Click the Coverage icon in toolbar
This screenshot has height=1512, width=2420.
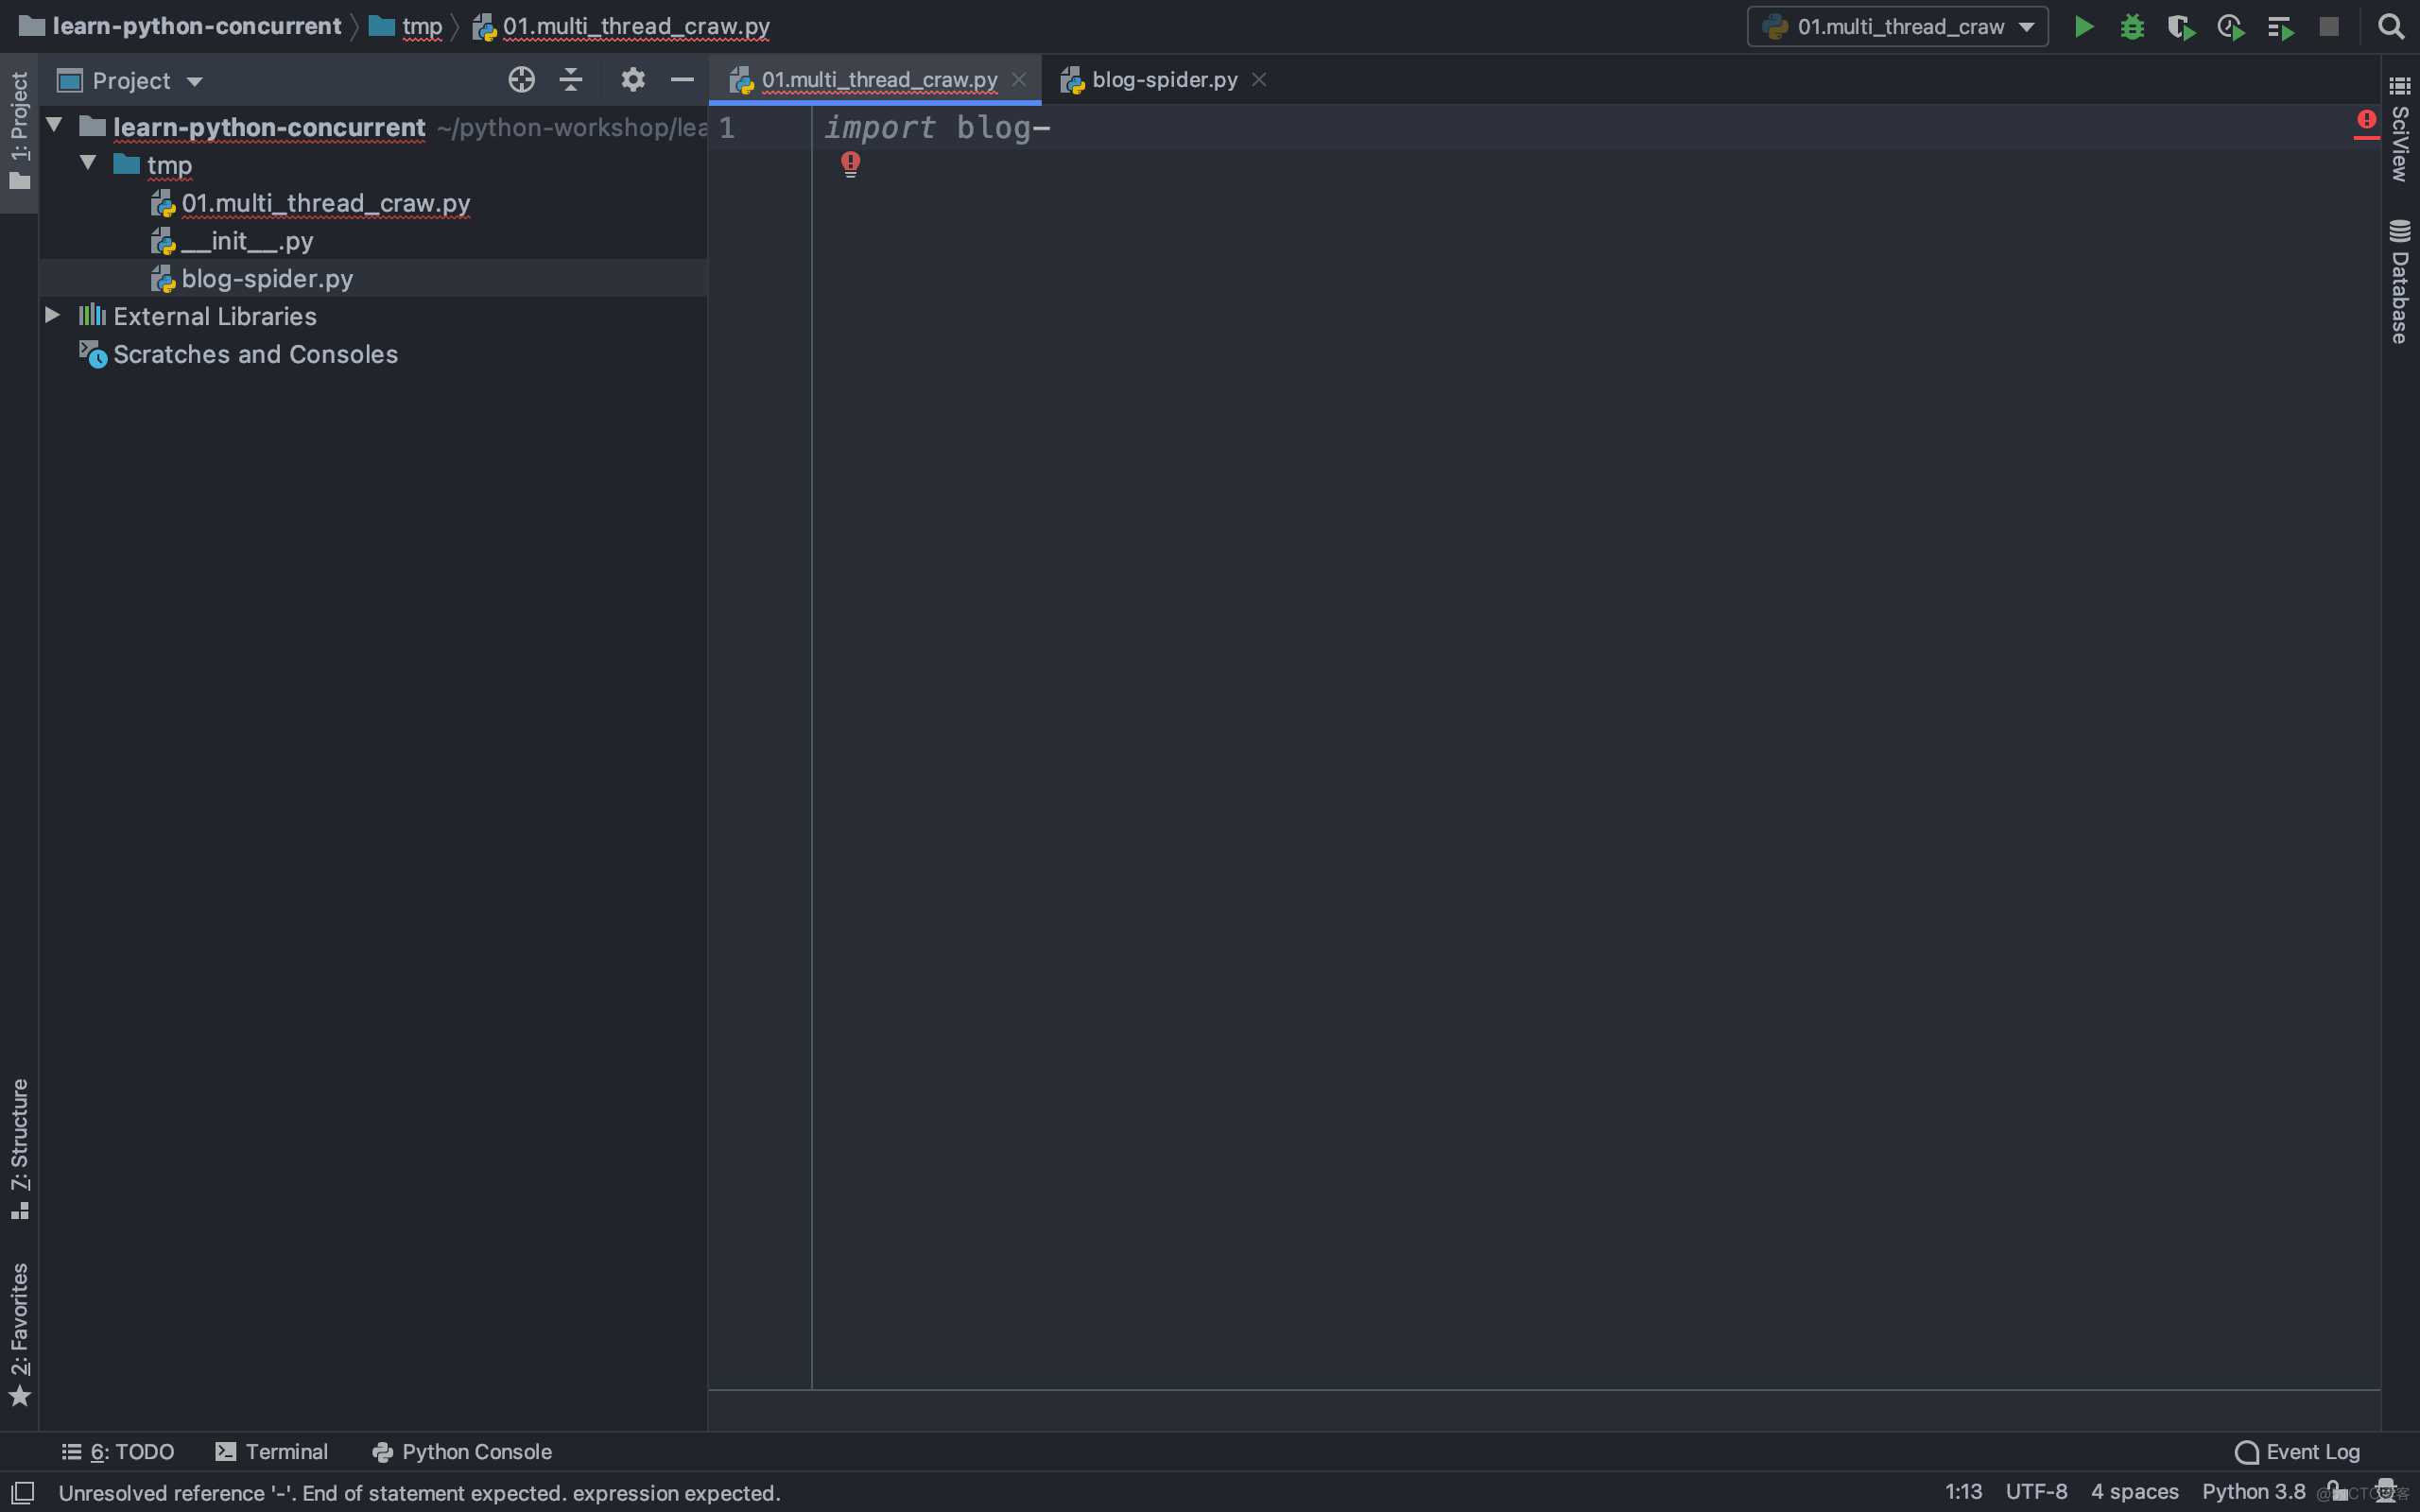pos(2180,25)
